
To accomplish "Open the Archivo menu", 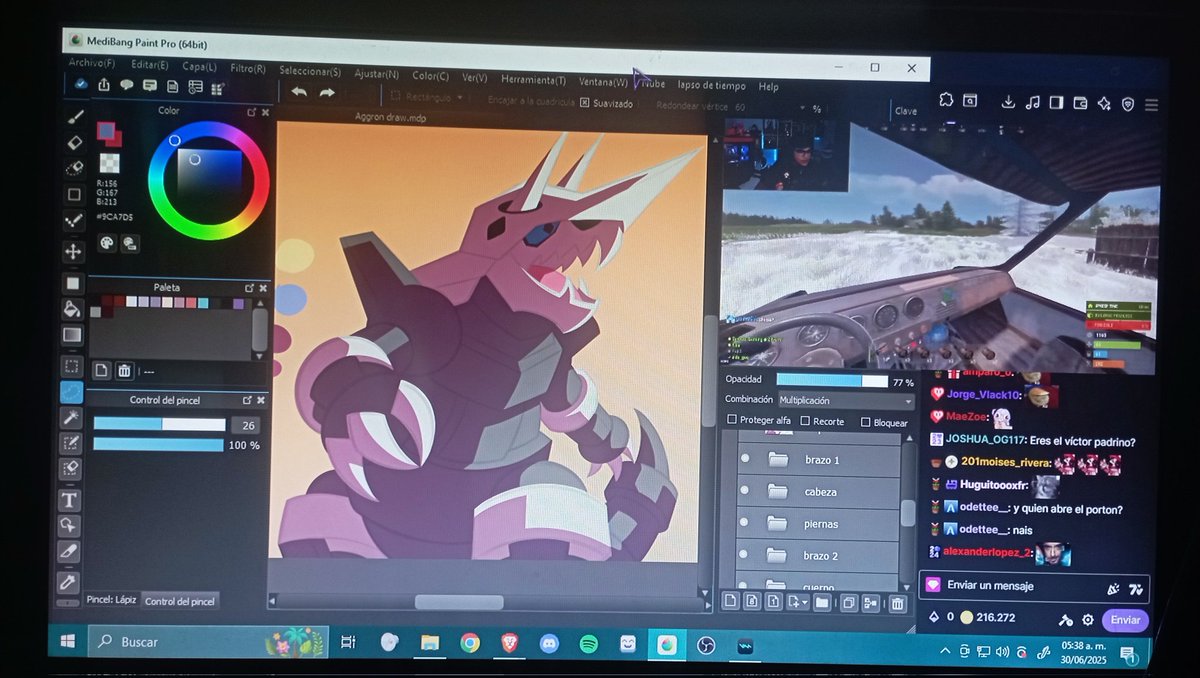I will click(92, 63).
